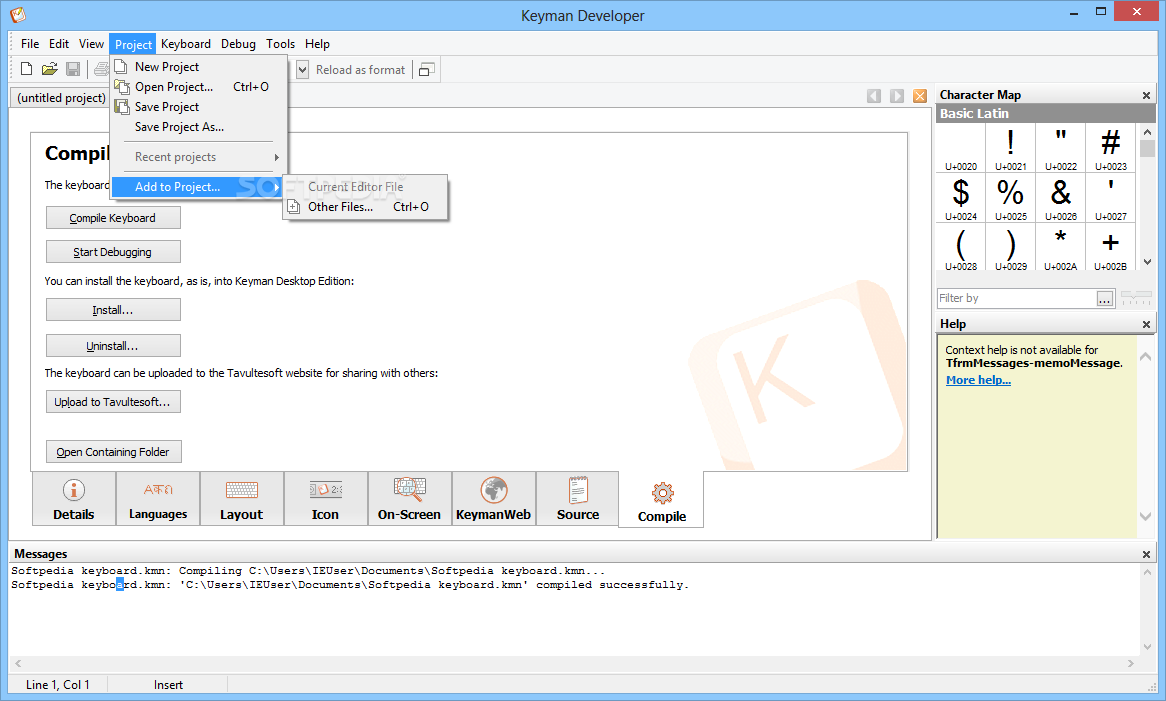Open the Edit menu
The width and height of the screenshot is (1166, 701).
pos(59,44)
